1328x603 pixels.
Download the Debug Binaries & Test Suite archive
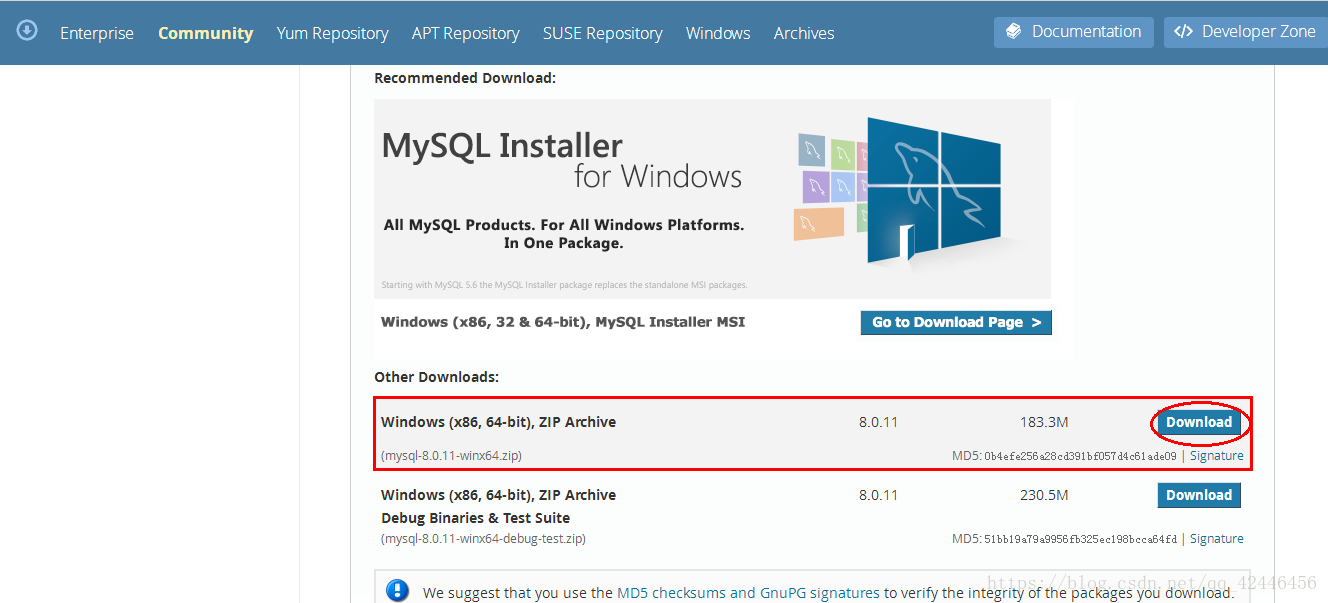pyautogui.click(x=1199, y=495)
